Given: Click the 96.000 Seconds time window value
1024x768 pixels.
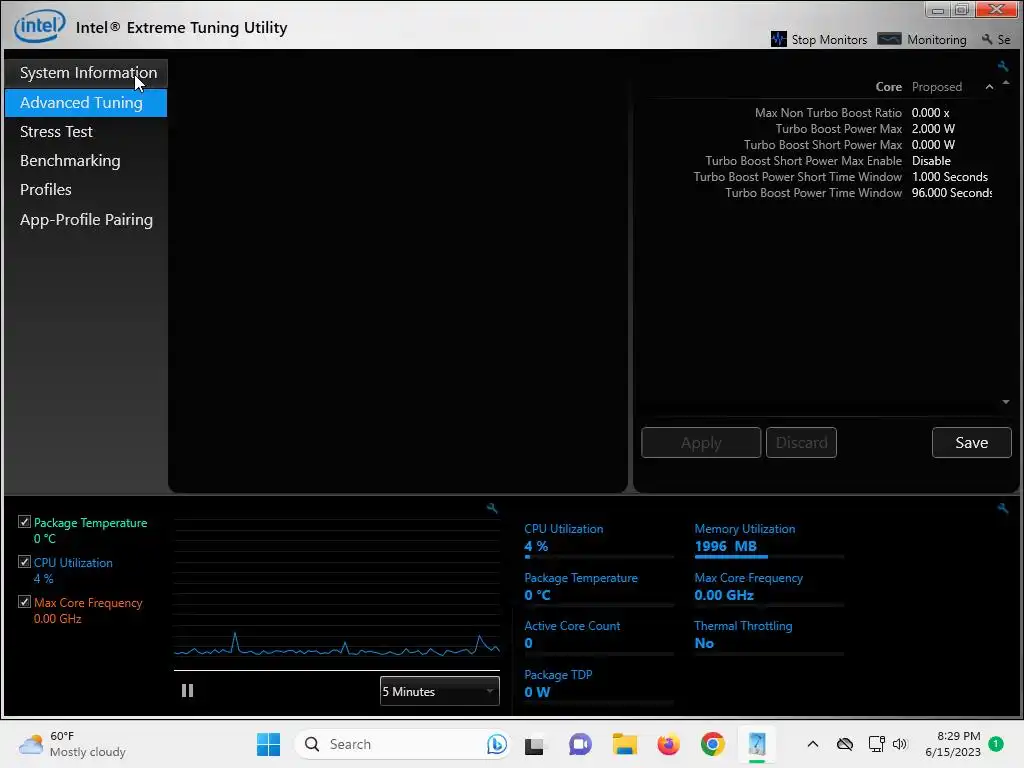Looking at the screenshot, I should 952,193.
